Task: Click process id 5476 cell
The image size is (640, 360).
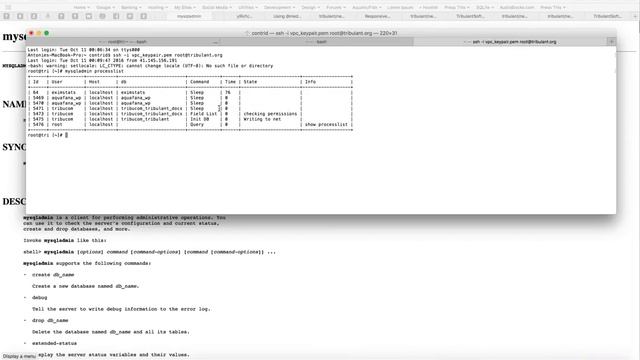Action: pyautogui.click(x=38, y=124)
